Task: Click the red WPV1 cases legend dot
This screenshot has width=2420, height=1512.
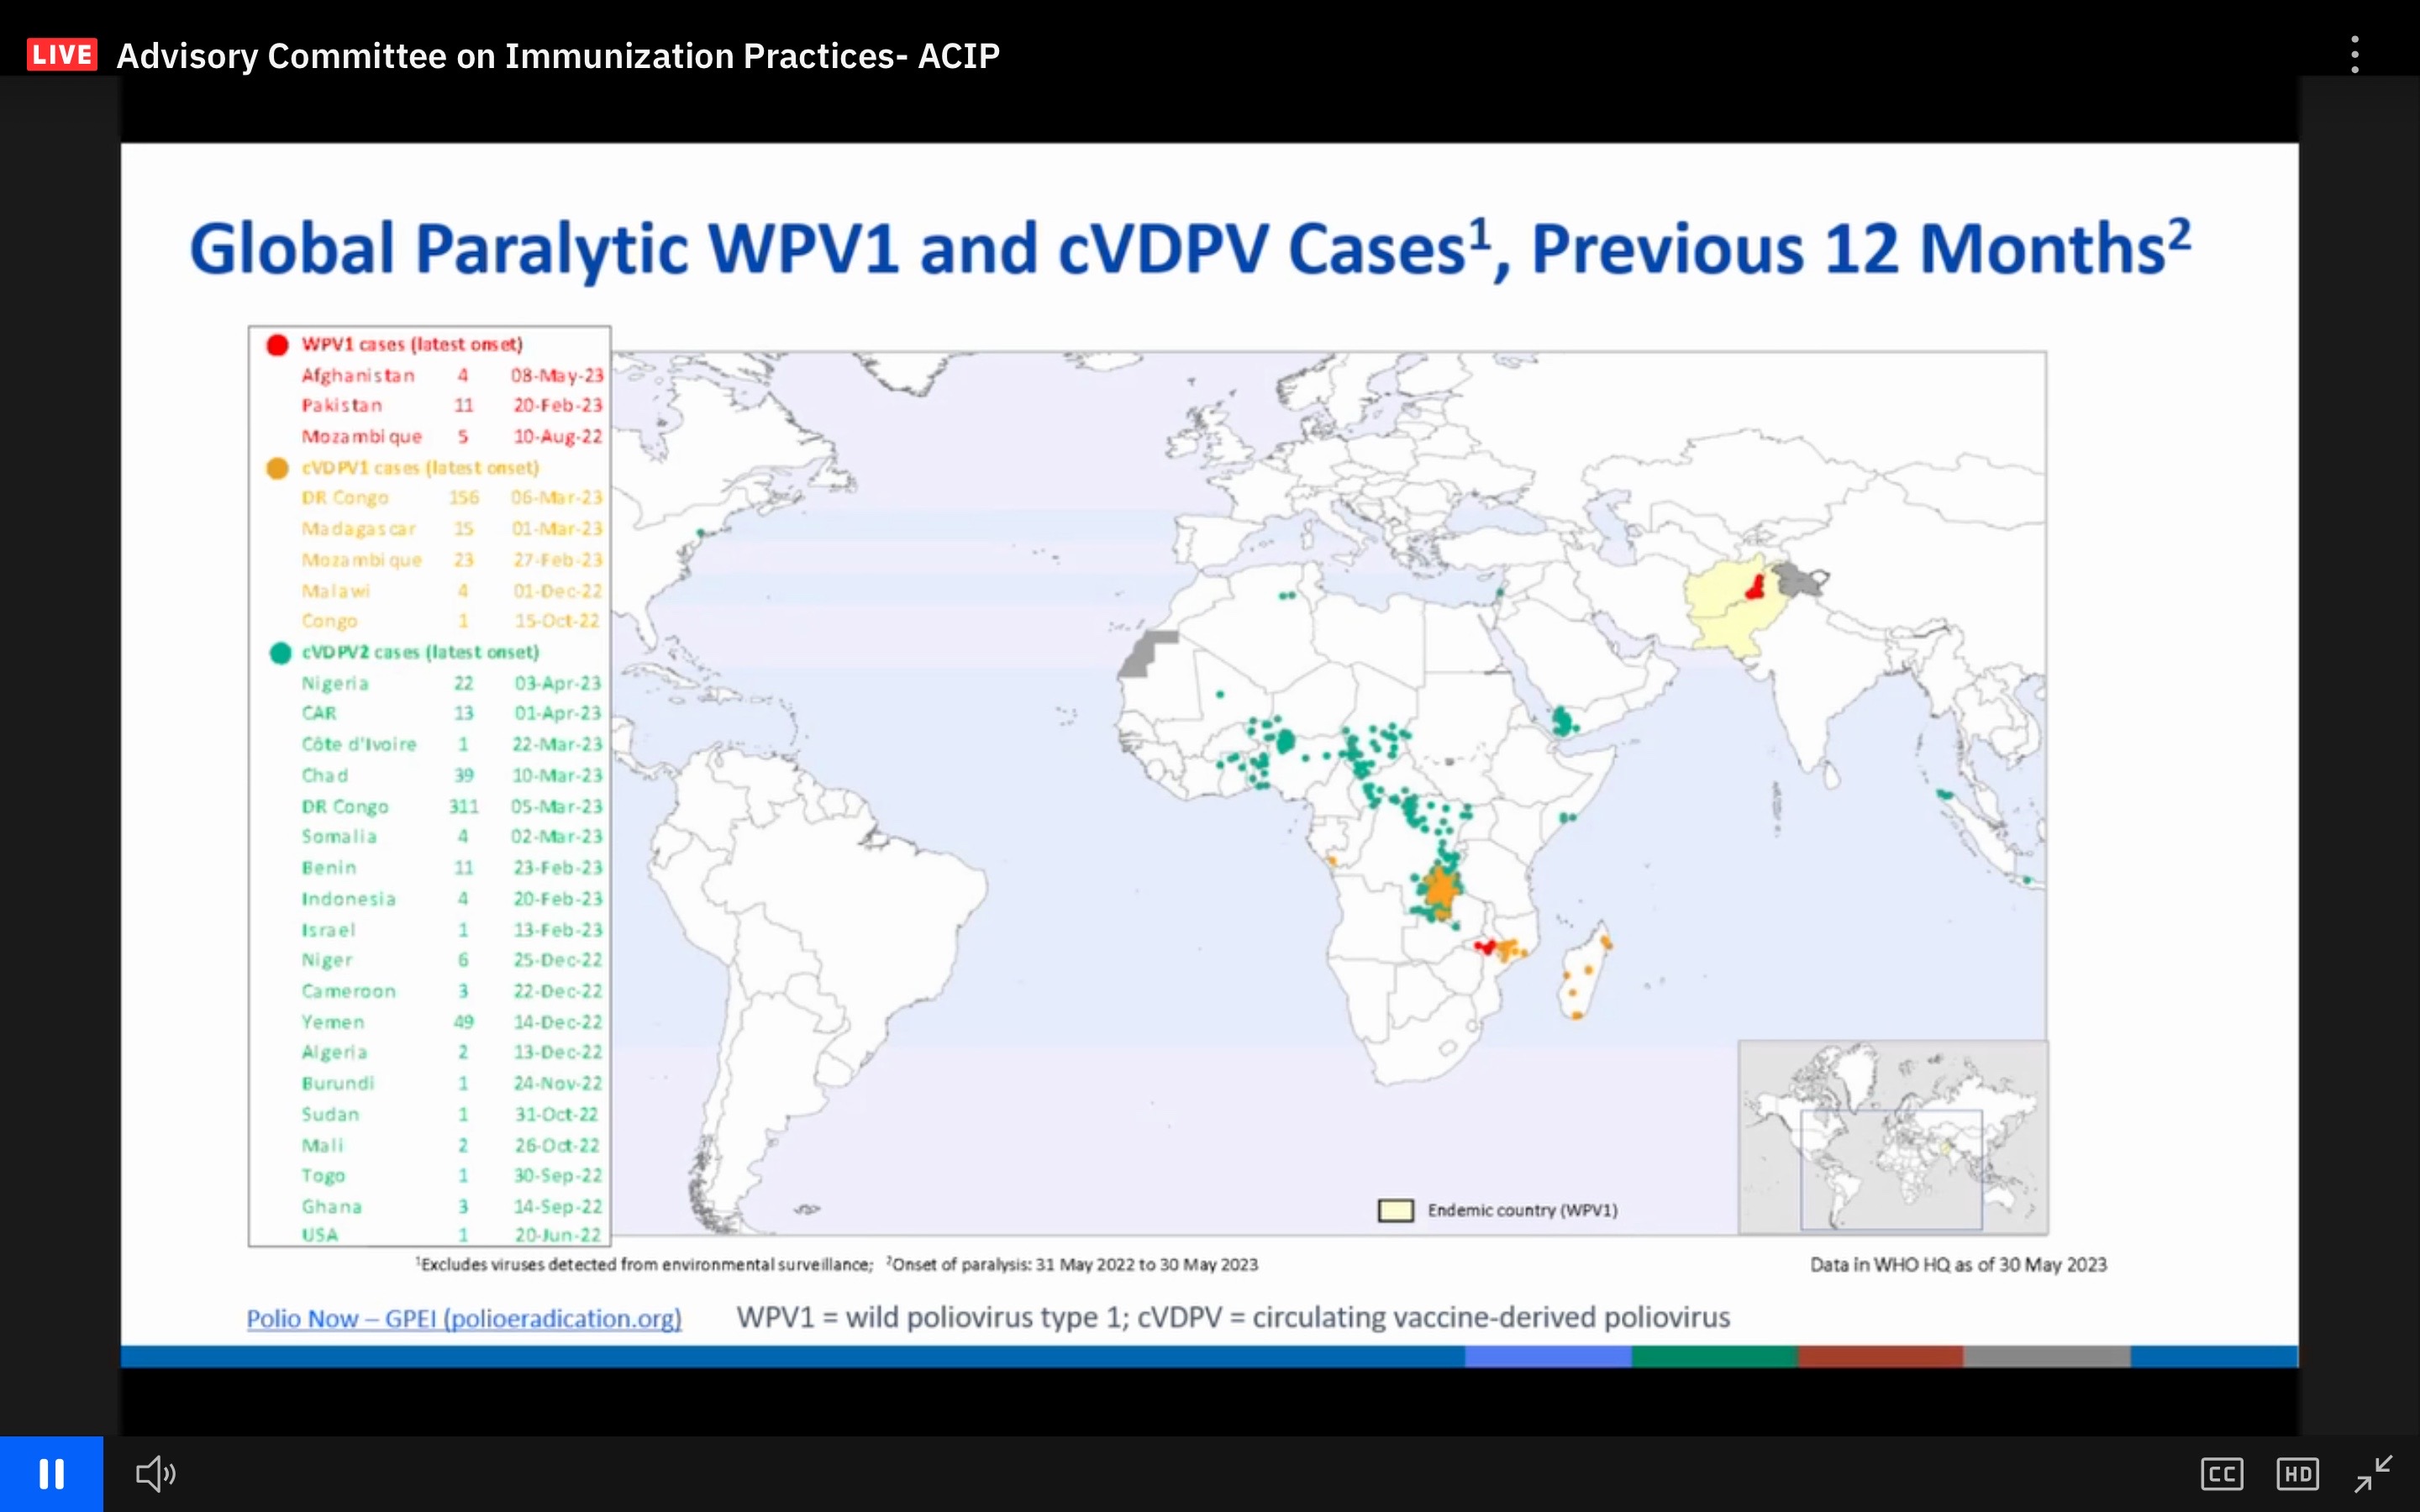Action: tap(278, 345)
